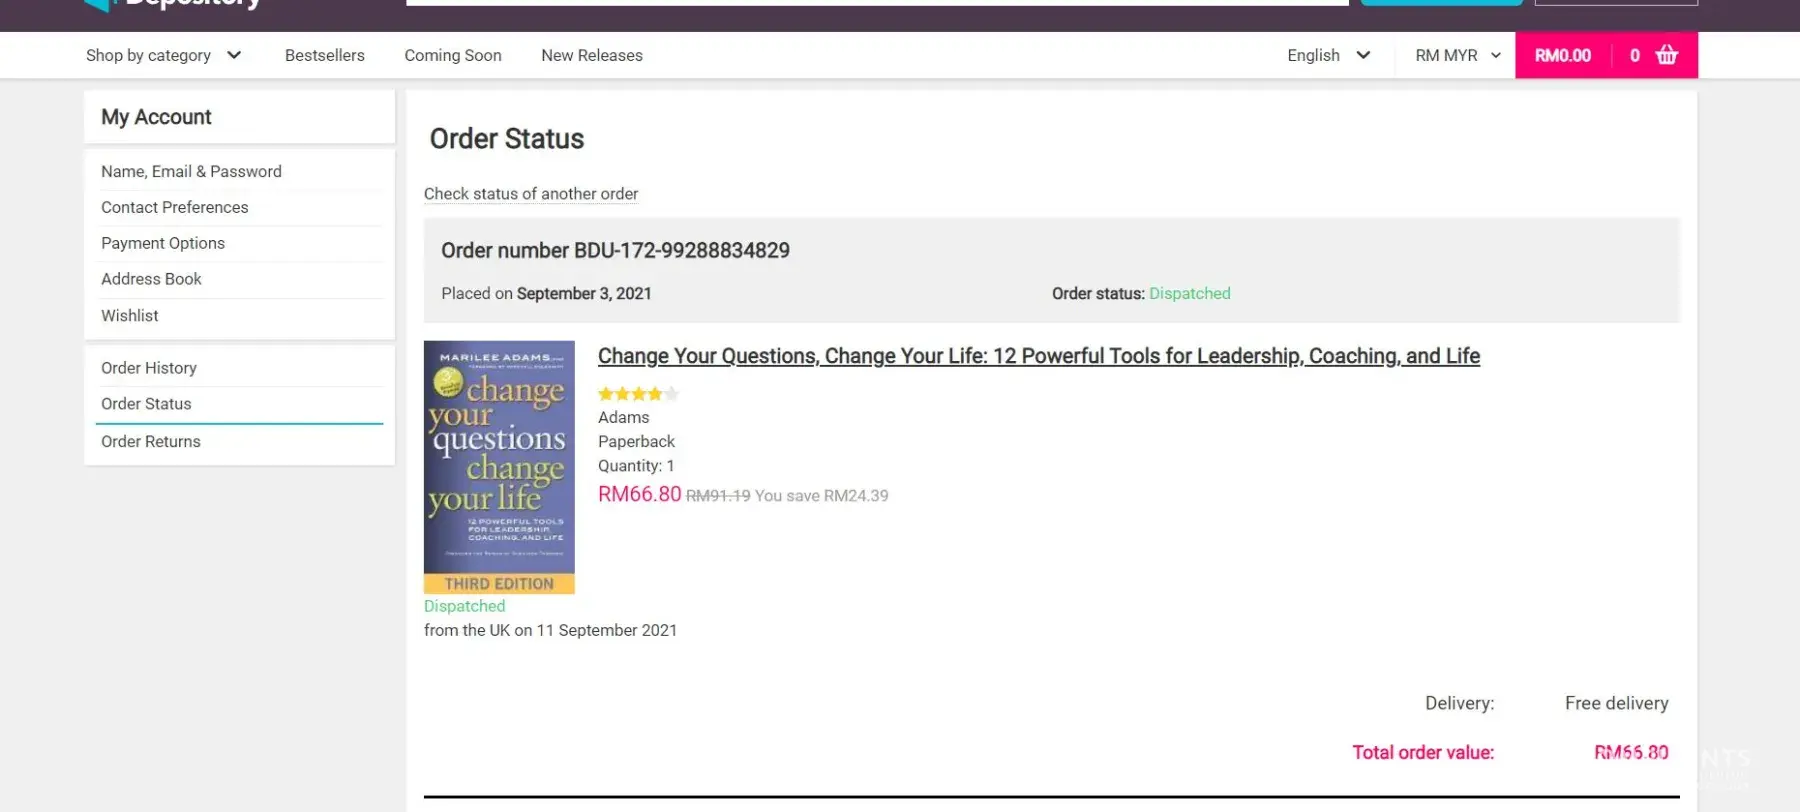Click the shopping basket icon

pos(1666,55)
